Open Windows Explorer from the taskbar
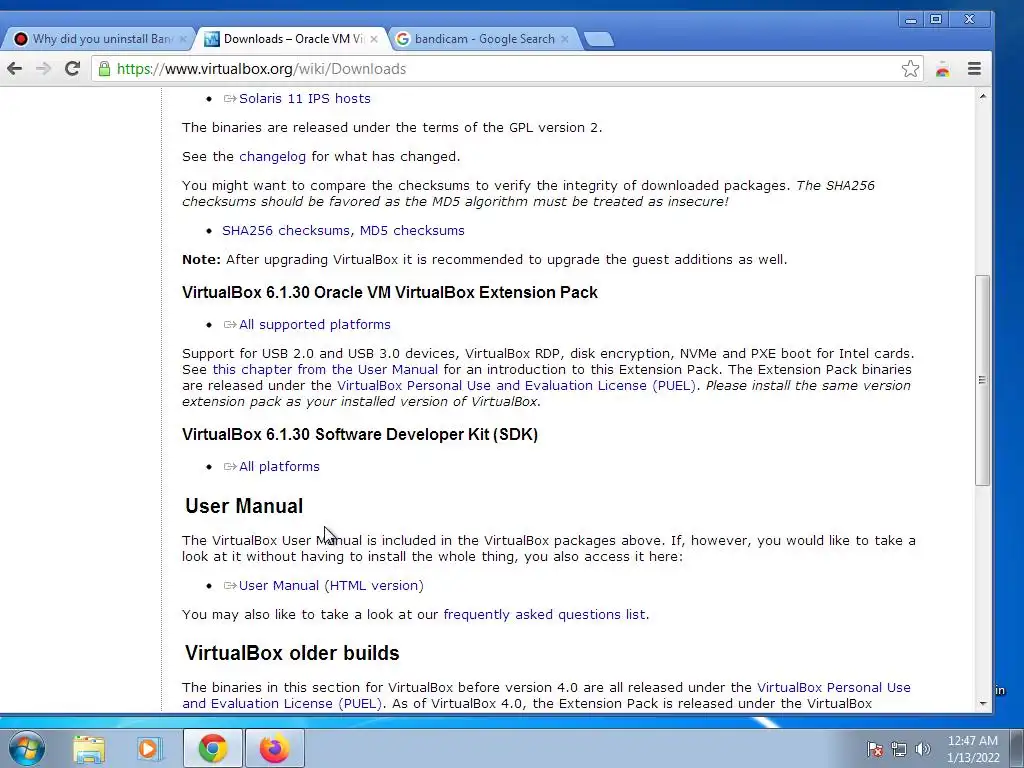The height and width of the screenshot is (768, 1024). [89, 749]
